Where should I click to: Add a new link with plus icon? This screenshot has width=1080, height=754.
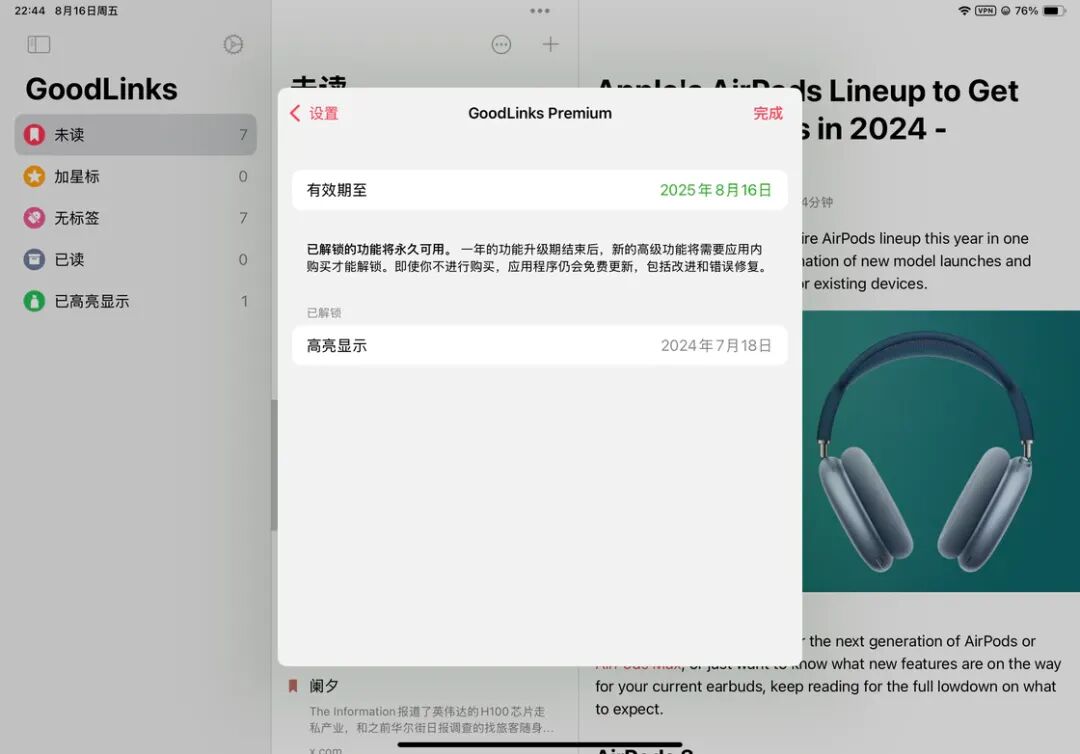pos(550,45)
